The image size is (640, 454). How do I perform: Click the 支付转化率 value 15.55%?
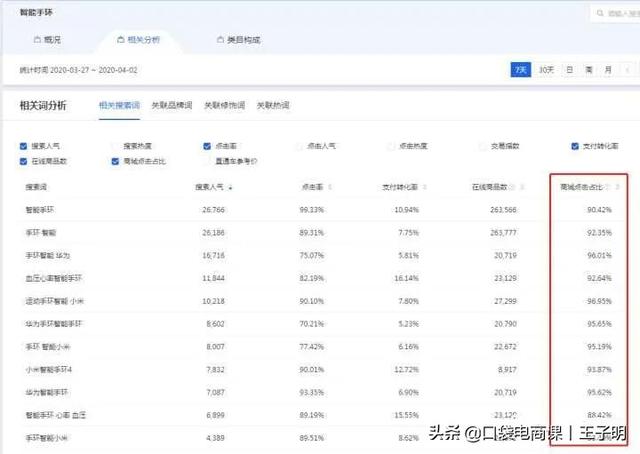pos(407,415)
